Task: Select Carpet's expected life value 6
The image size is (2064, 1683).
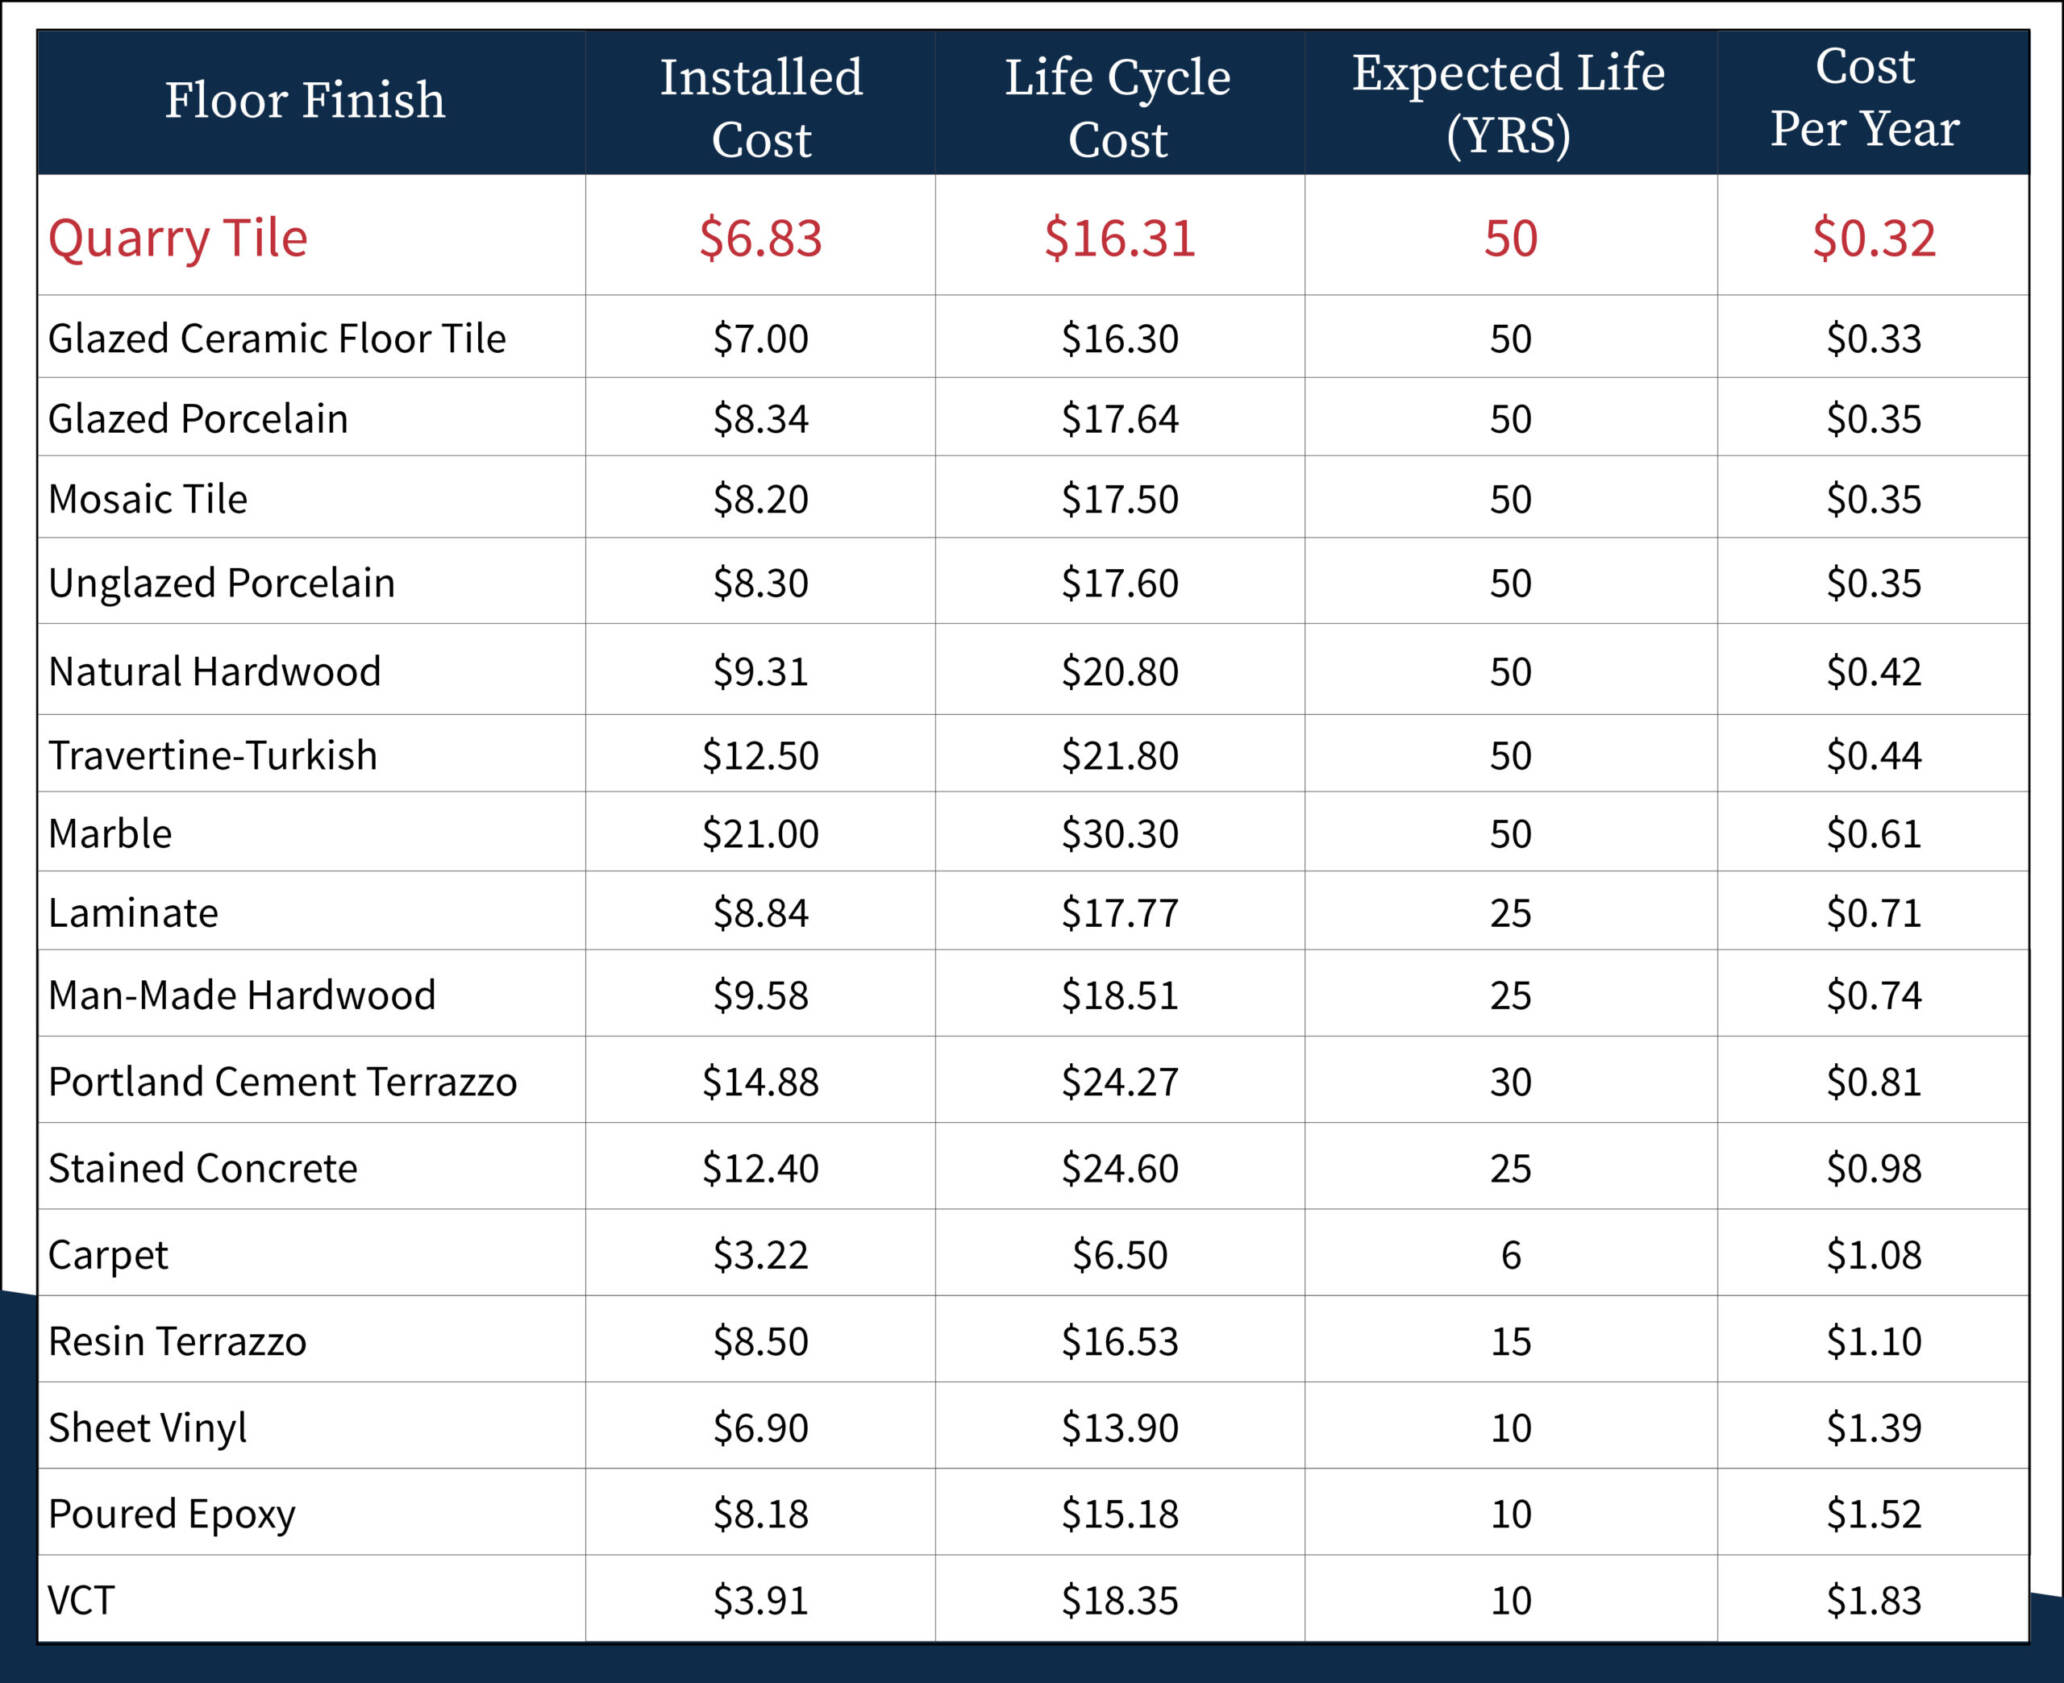Action: click(1510, 1255)
